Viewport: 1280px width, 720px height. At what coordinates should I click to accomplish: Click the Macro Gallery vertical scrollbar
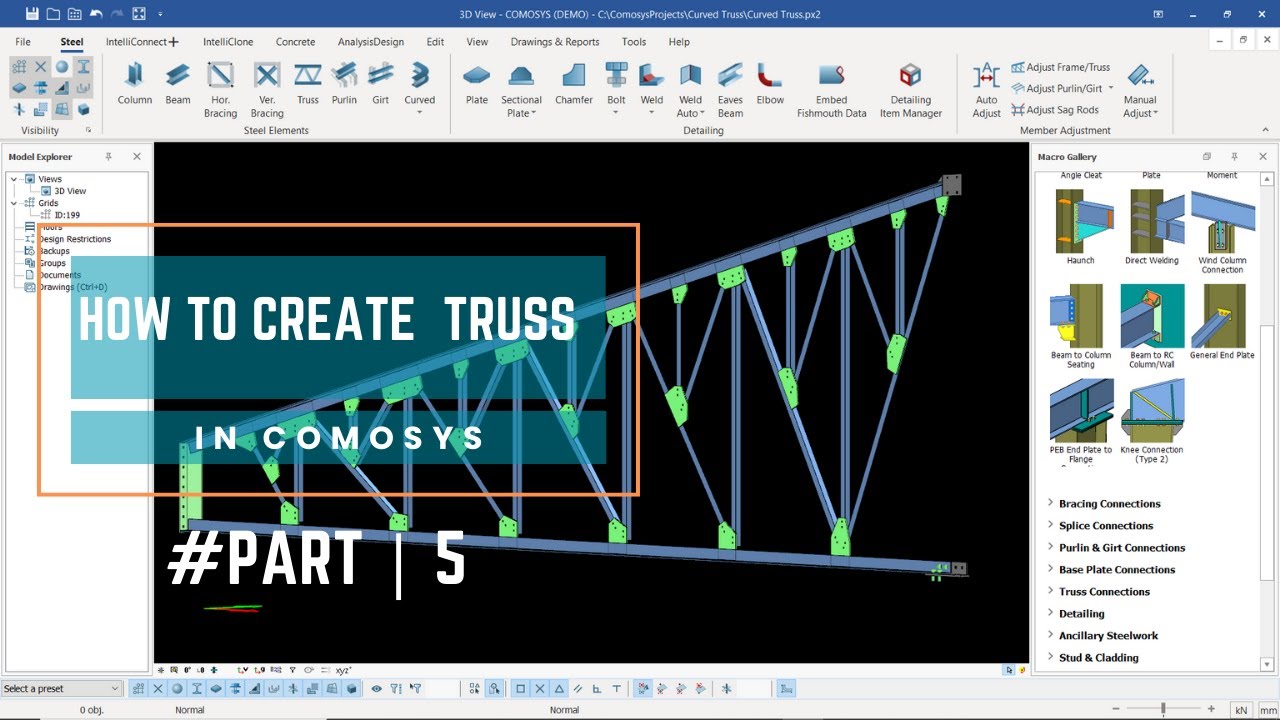pyautogui.click(x=1266, y=420)
